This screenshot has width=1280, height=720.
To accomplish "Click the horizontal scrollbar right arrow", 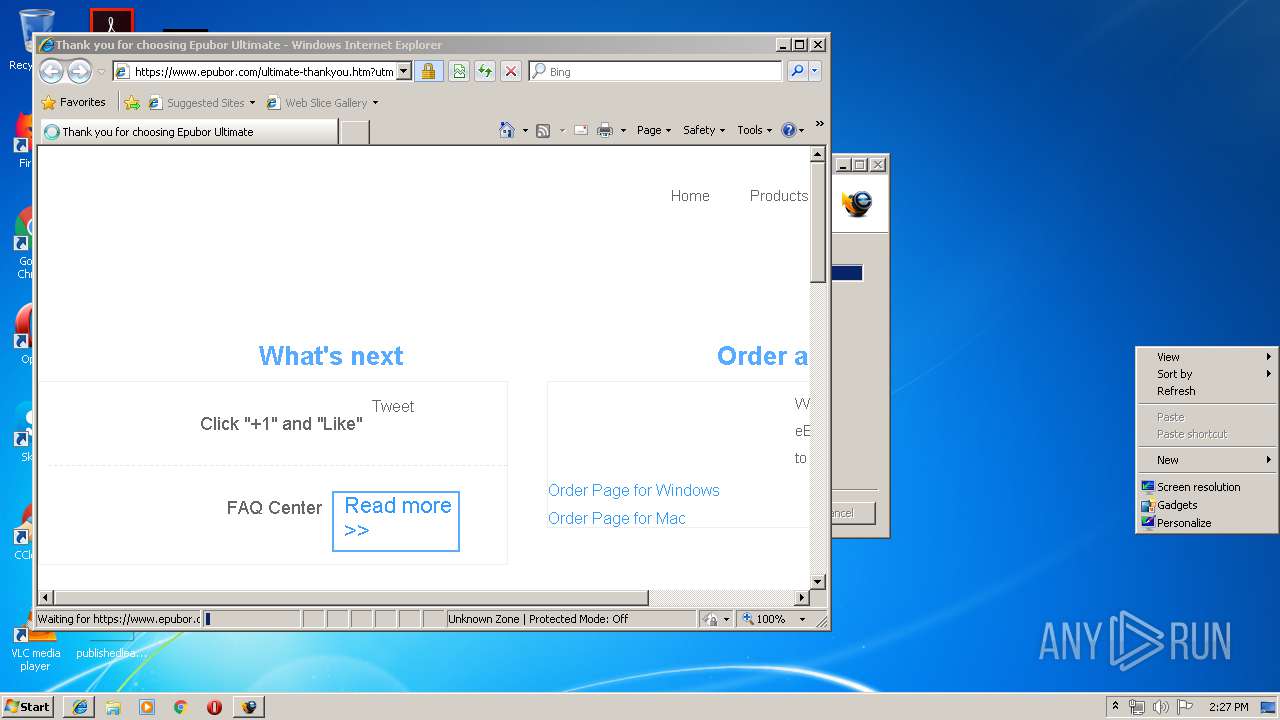I will click(801, 598).
